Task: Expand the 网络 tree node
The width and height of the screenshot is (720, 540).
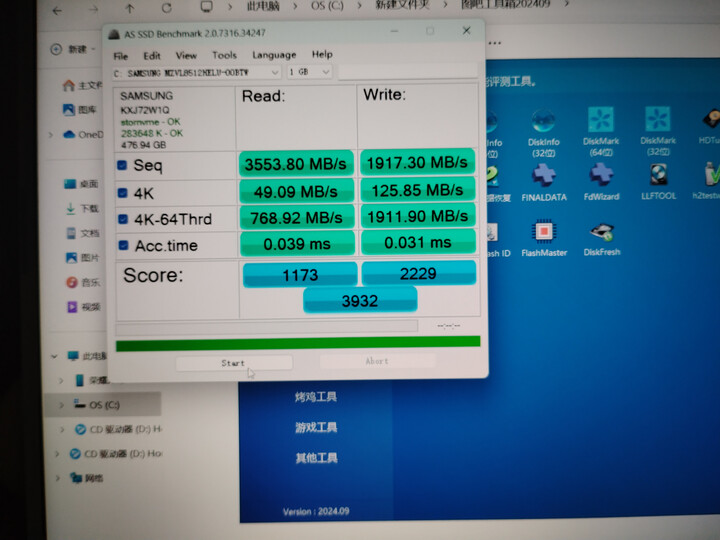Action: [58, 478]
